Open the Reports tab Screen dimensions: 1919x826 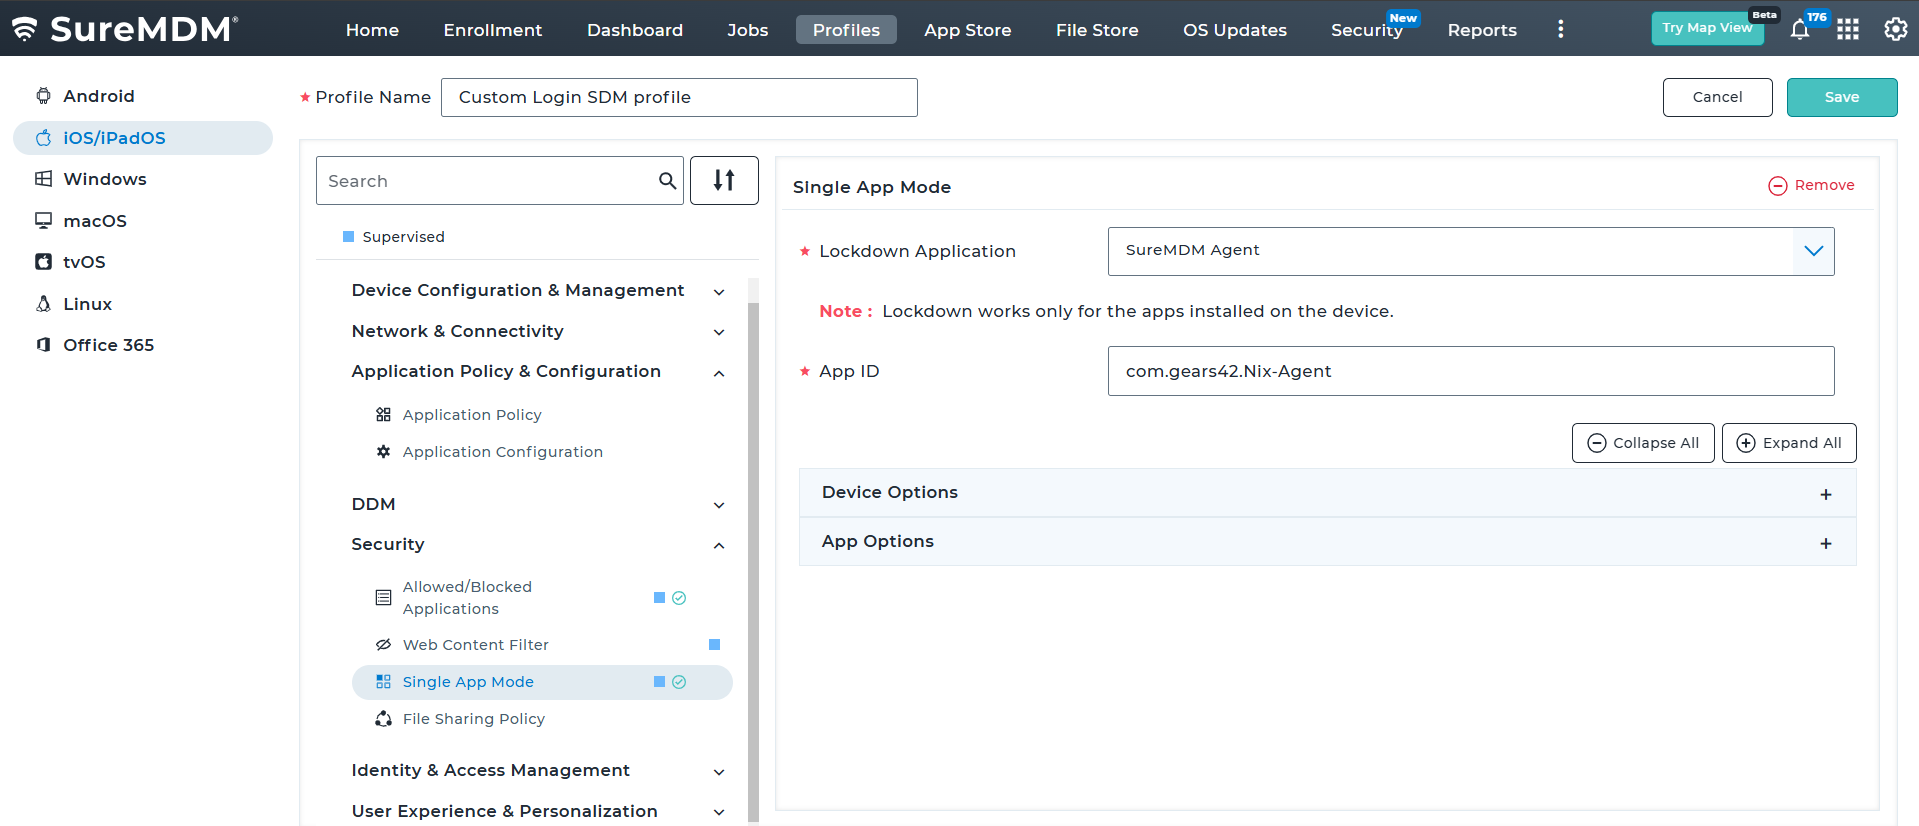[x=1482, y=30]
